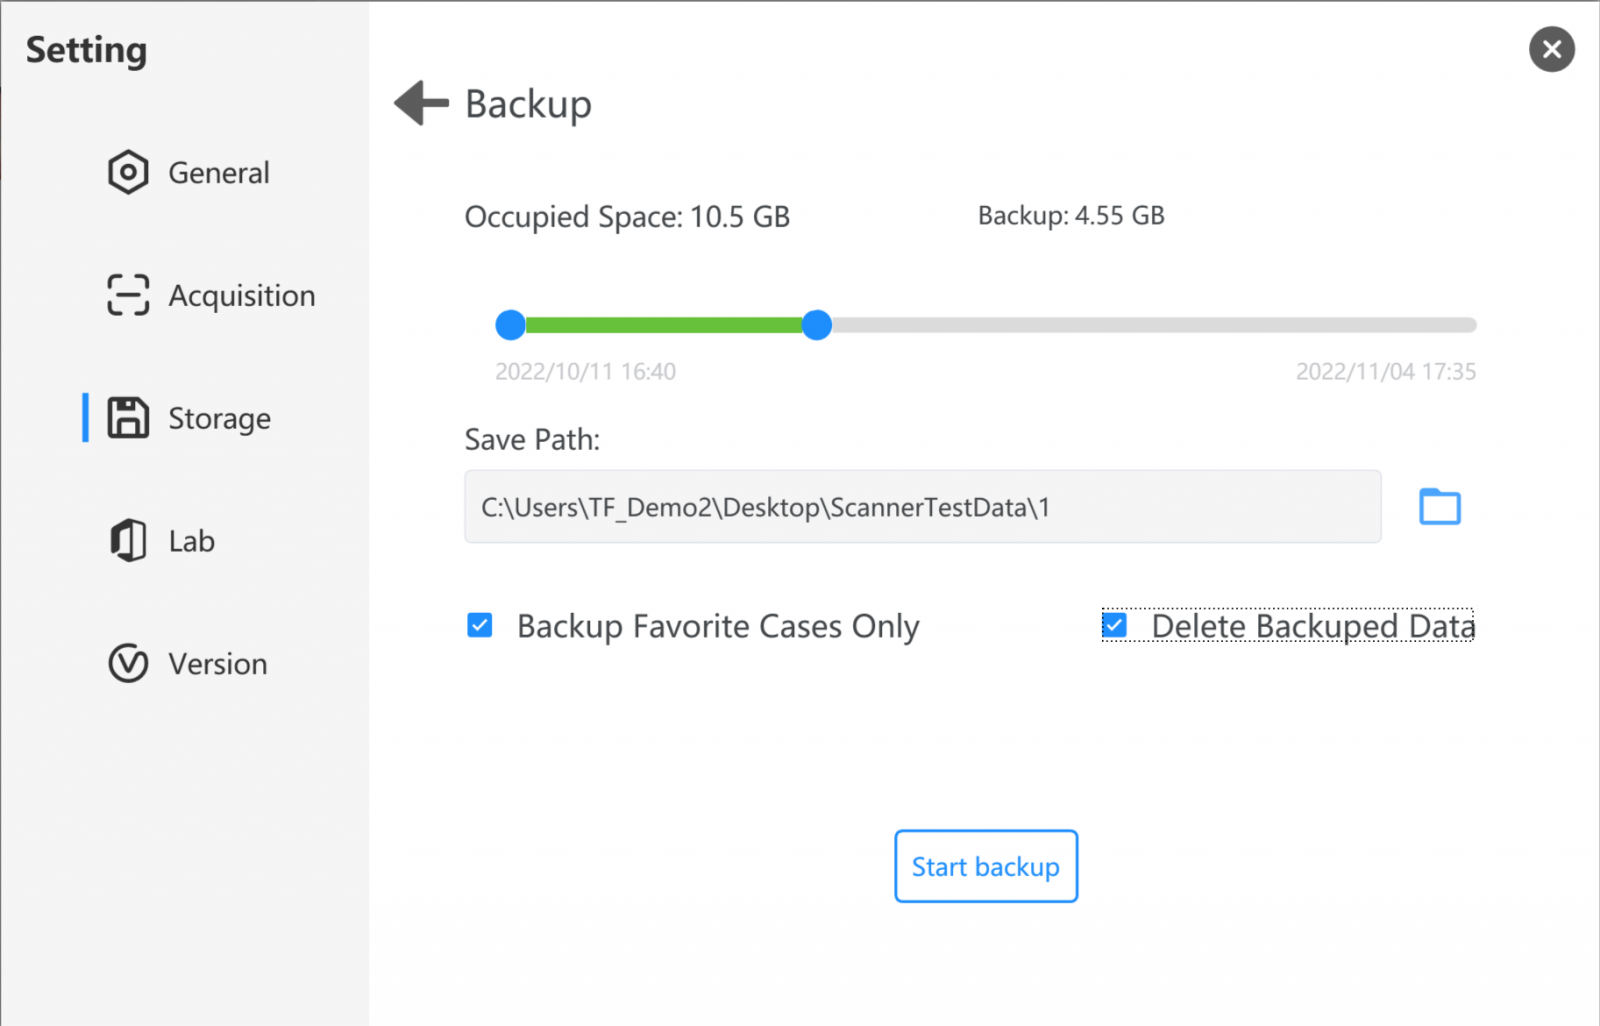
Task: Click the Backup Favorite Cases Only label
Action: (x=718, y=627)
